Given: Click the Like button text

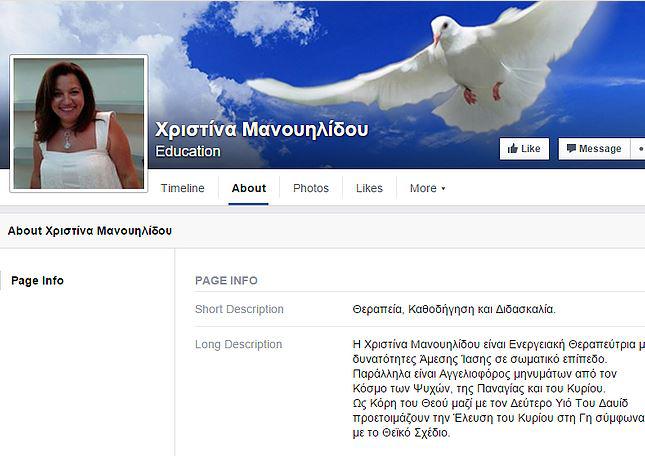Looking at the screenshot, I should point(531,148).
